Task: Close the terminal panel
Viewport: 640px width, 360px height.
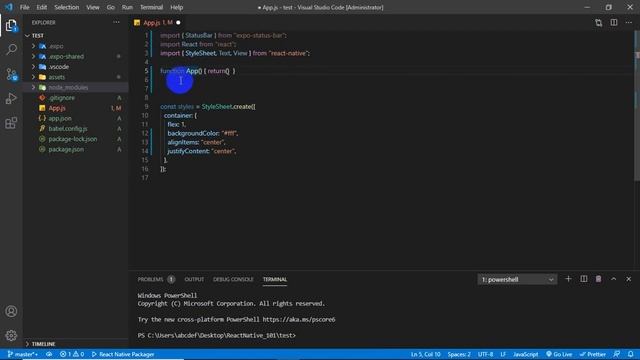Action: pyautogui.click(x=629, y=279)
